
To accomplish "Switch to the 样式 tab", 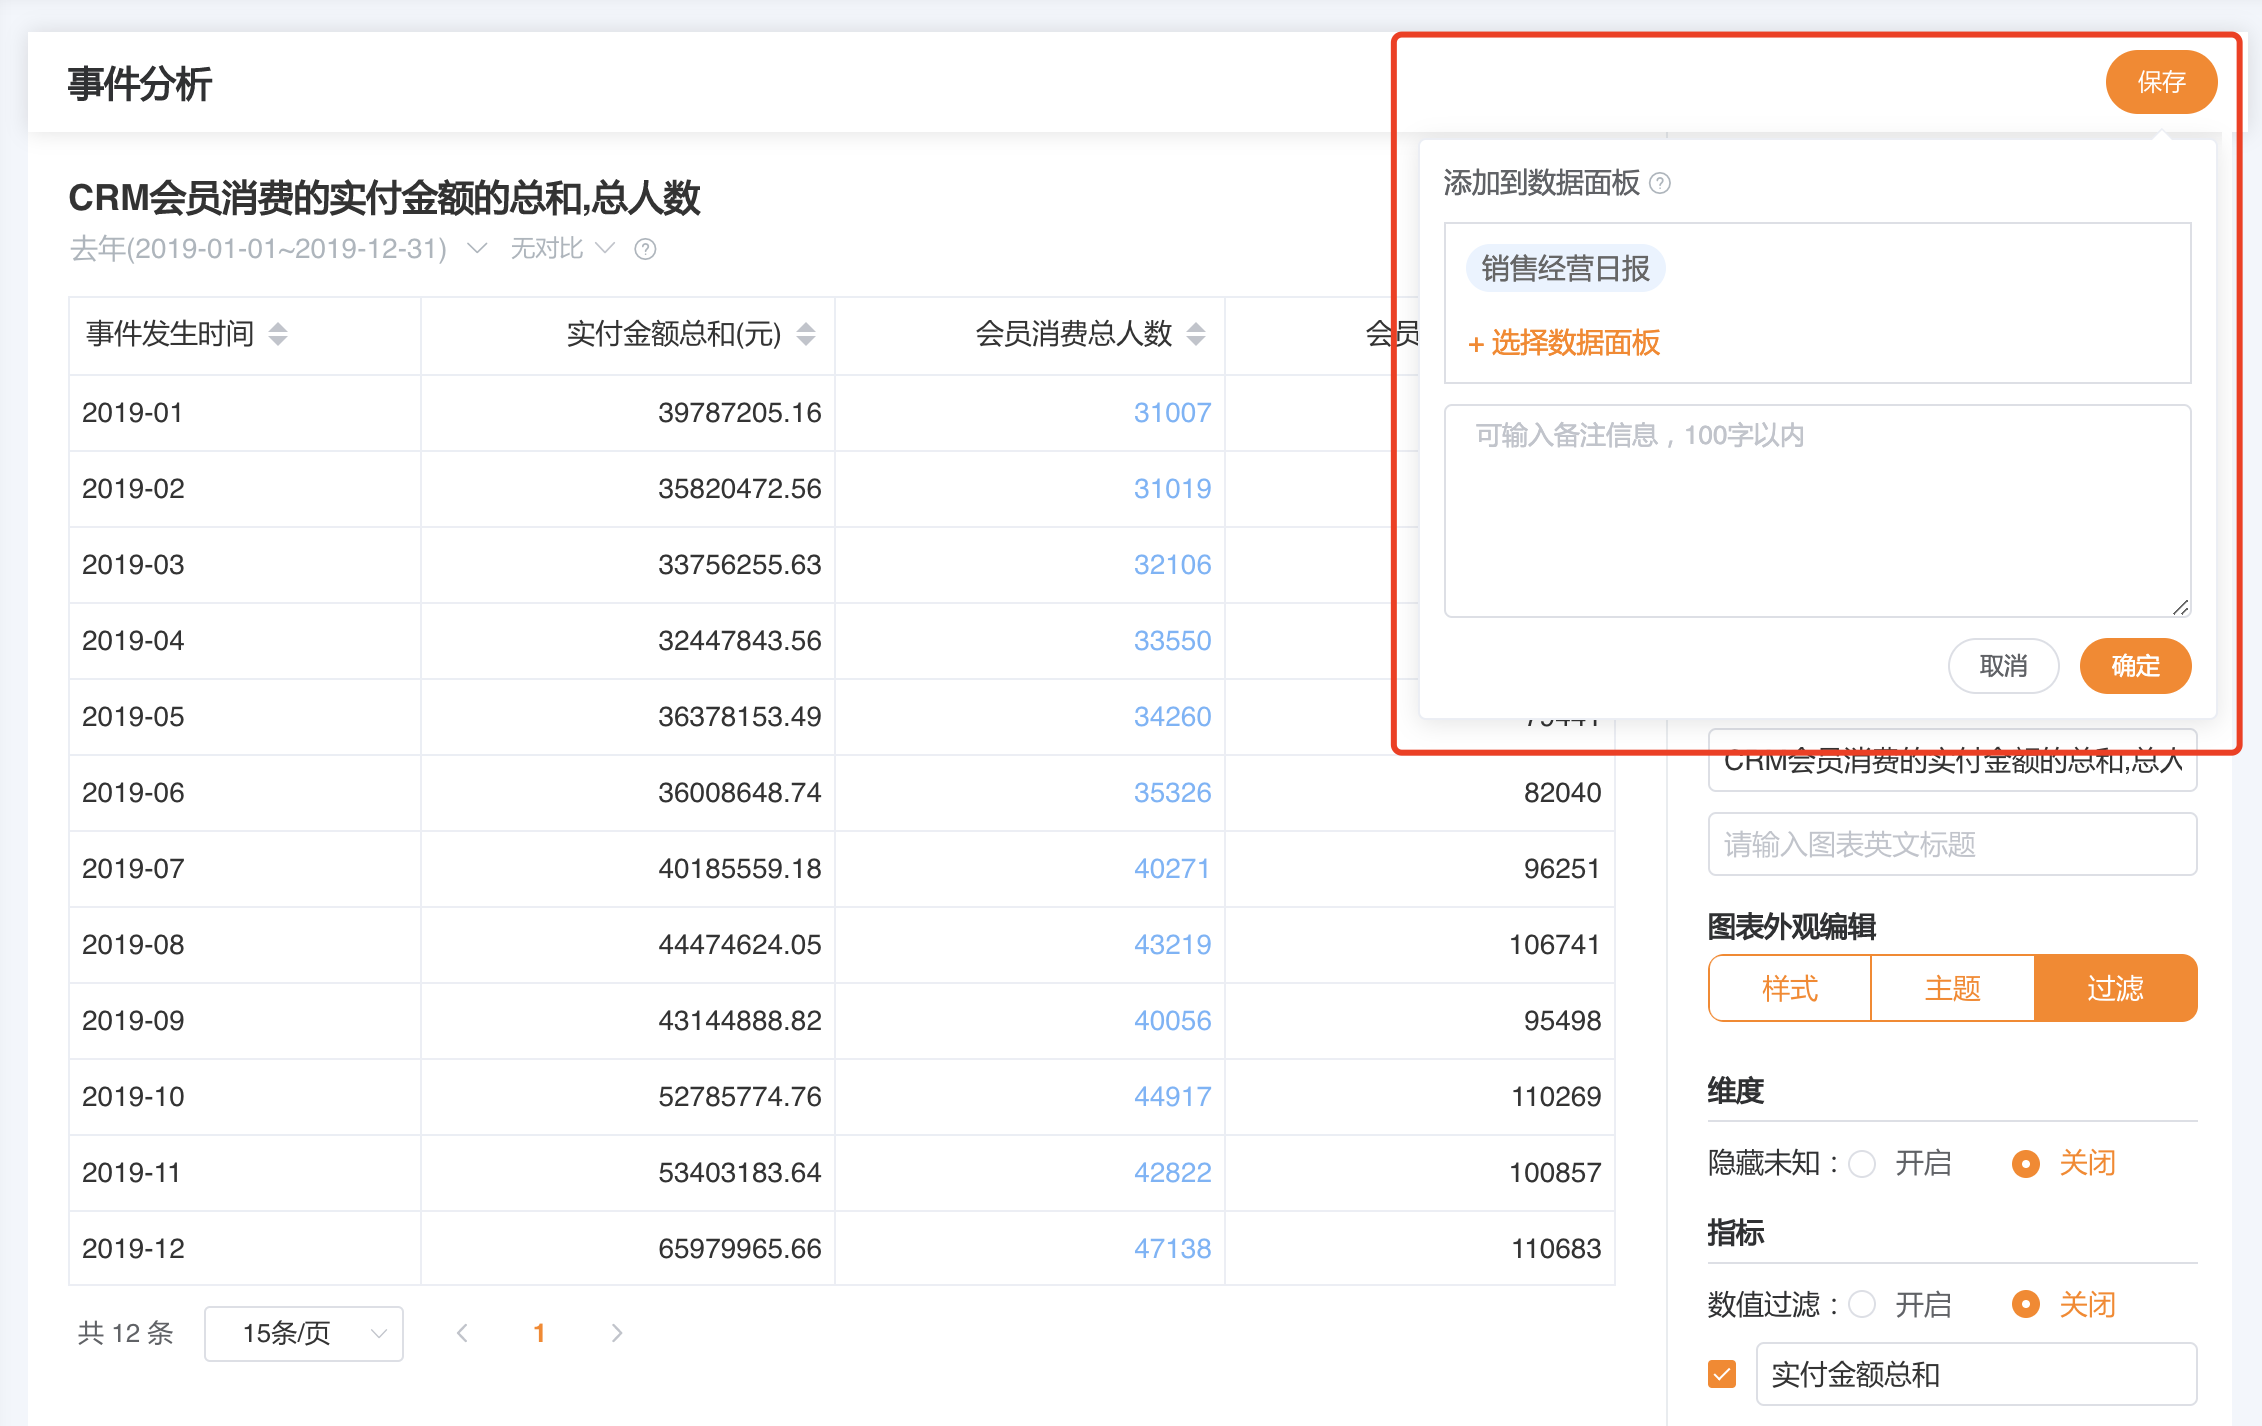I will (1789, 989).
